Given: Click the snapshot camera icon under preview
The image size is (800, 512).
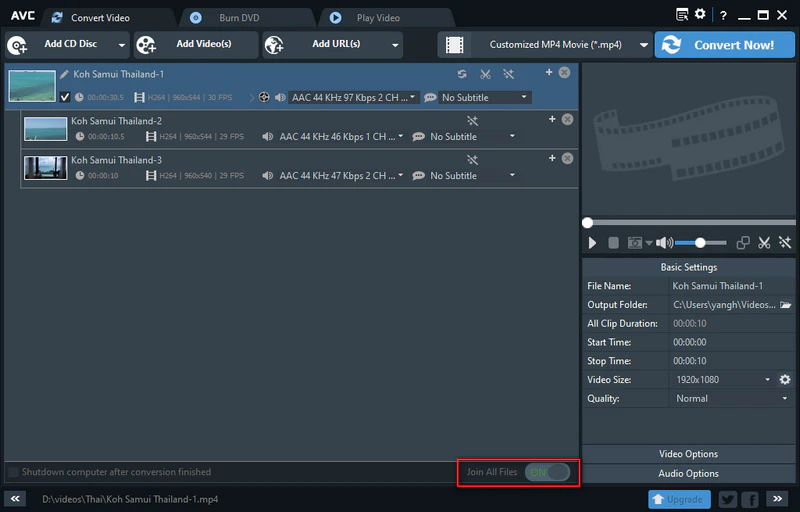Looking at the screenshot, I should click(x=634, y=243).
